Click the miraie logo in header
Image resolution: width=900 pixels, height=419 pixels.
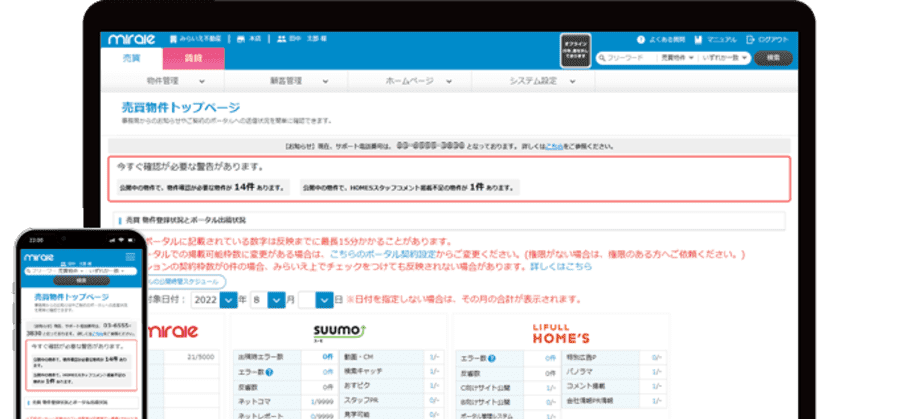pyautogui.click(x=129, y=39)
